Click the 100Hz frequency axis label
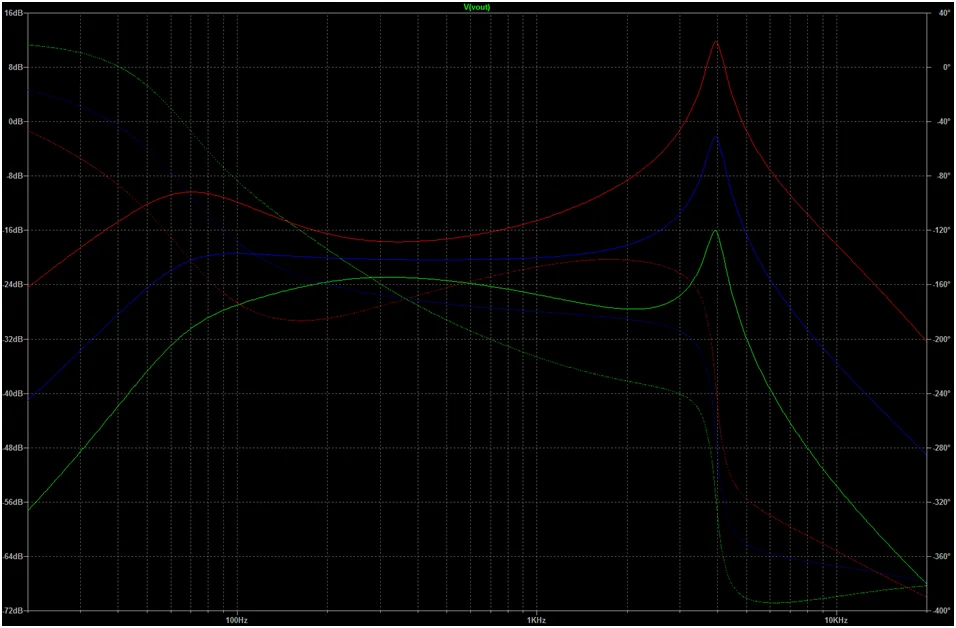The height and width of the screenshot is (628, 956). 237,619
